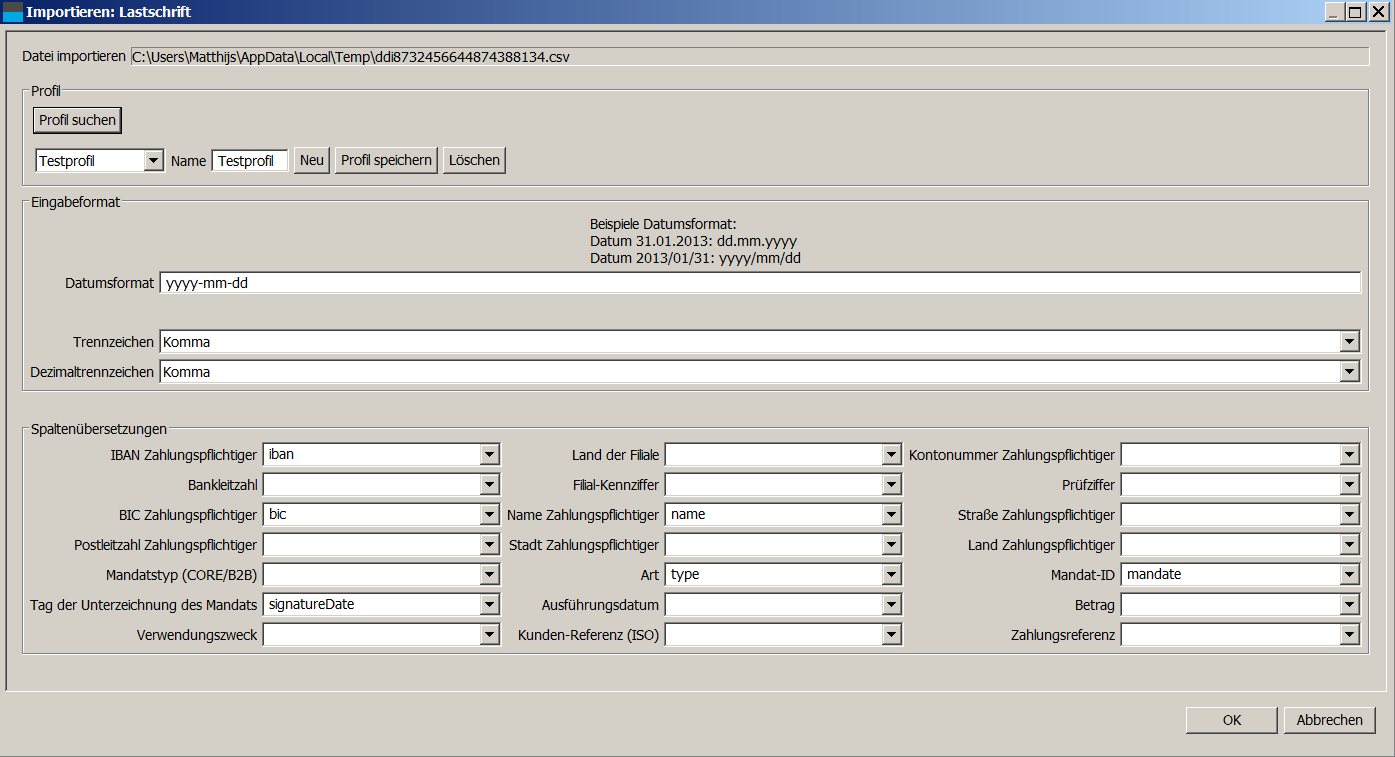Expand IBAN Zahlungspflichtiger column dropdown

(x=381, y=454)
